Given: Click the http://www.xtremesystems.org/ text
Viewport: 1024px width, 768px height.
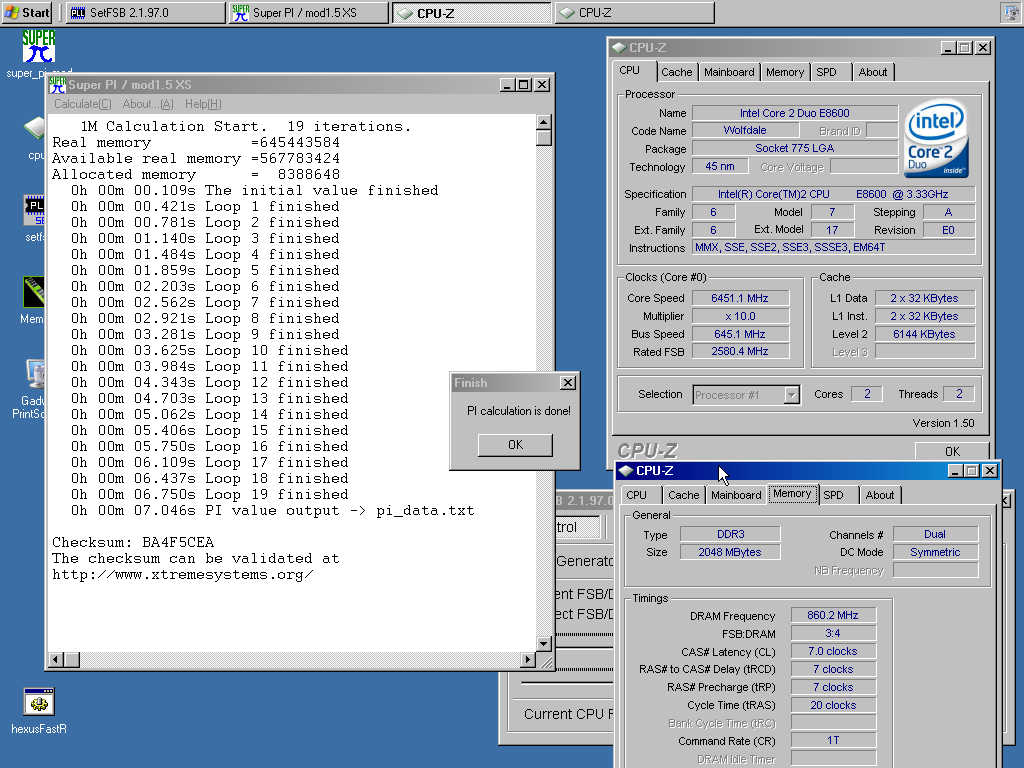Looking at the screenshot, I should pyautogui.click(x=183, y=575).
